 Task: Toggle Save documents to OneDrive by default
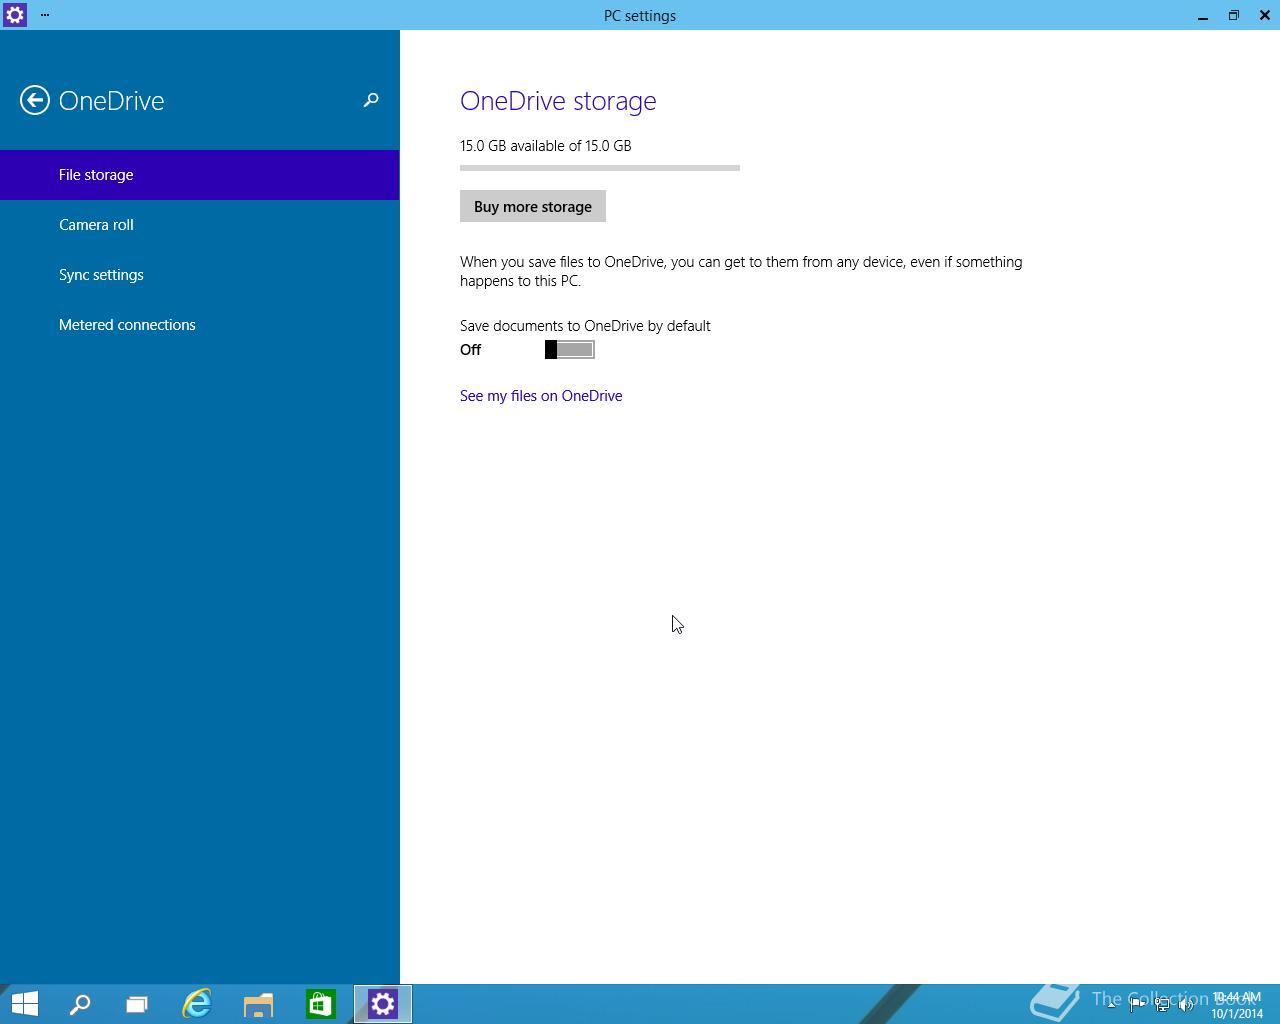570,349
